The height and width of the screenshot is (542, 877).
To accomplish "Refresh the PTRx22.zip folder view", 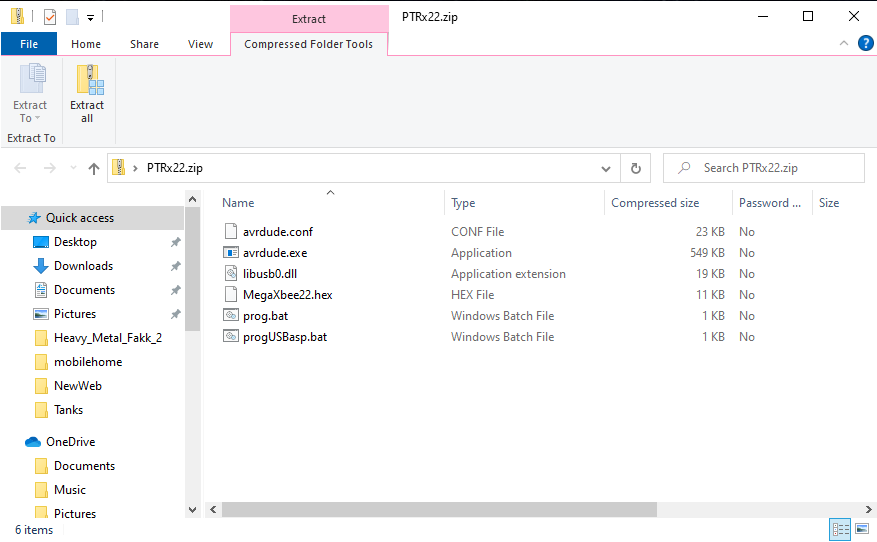I will pyautogui.click(x=636, y=168).
